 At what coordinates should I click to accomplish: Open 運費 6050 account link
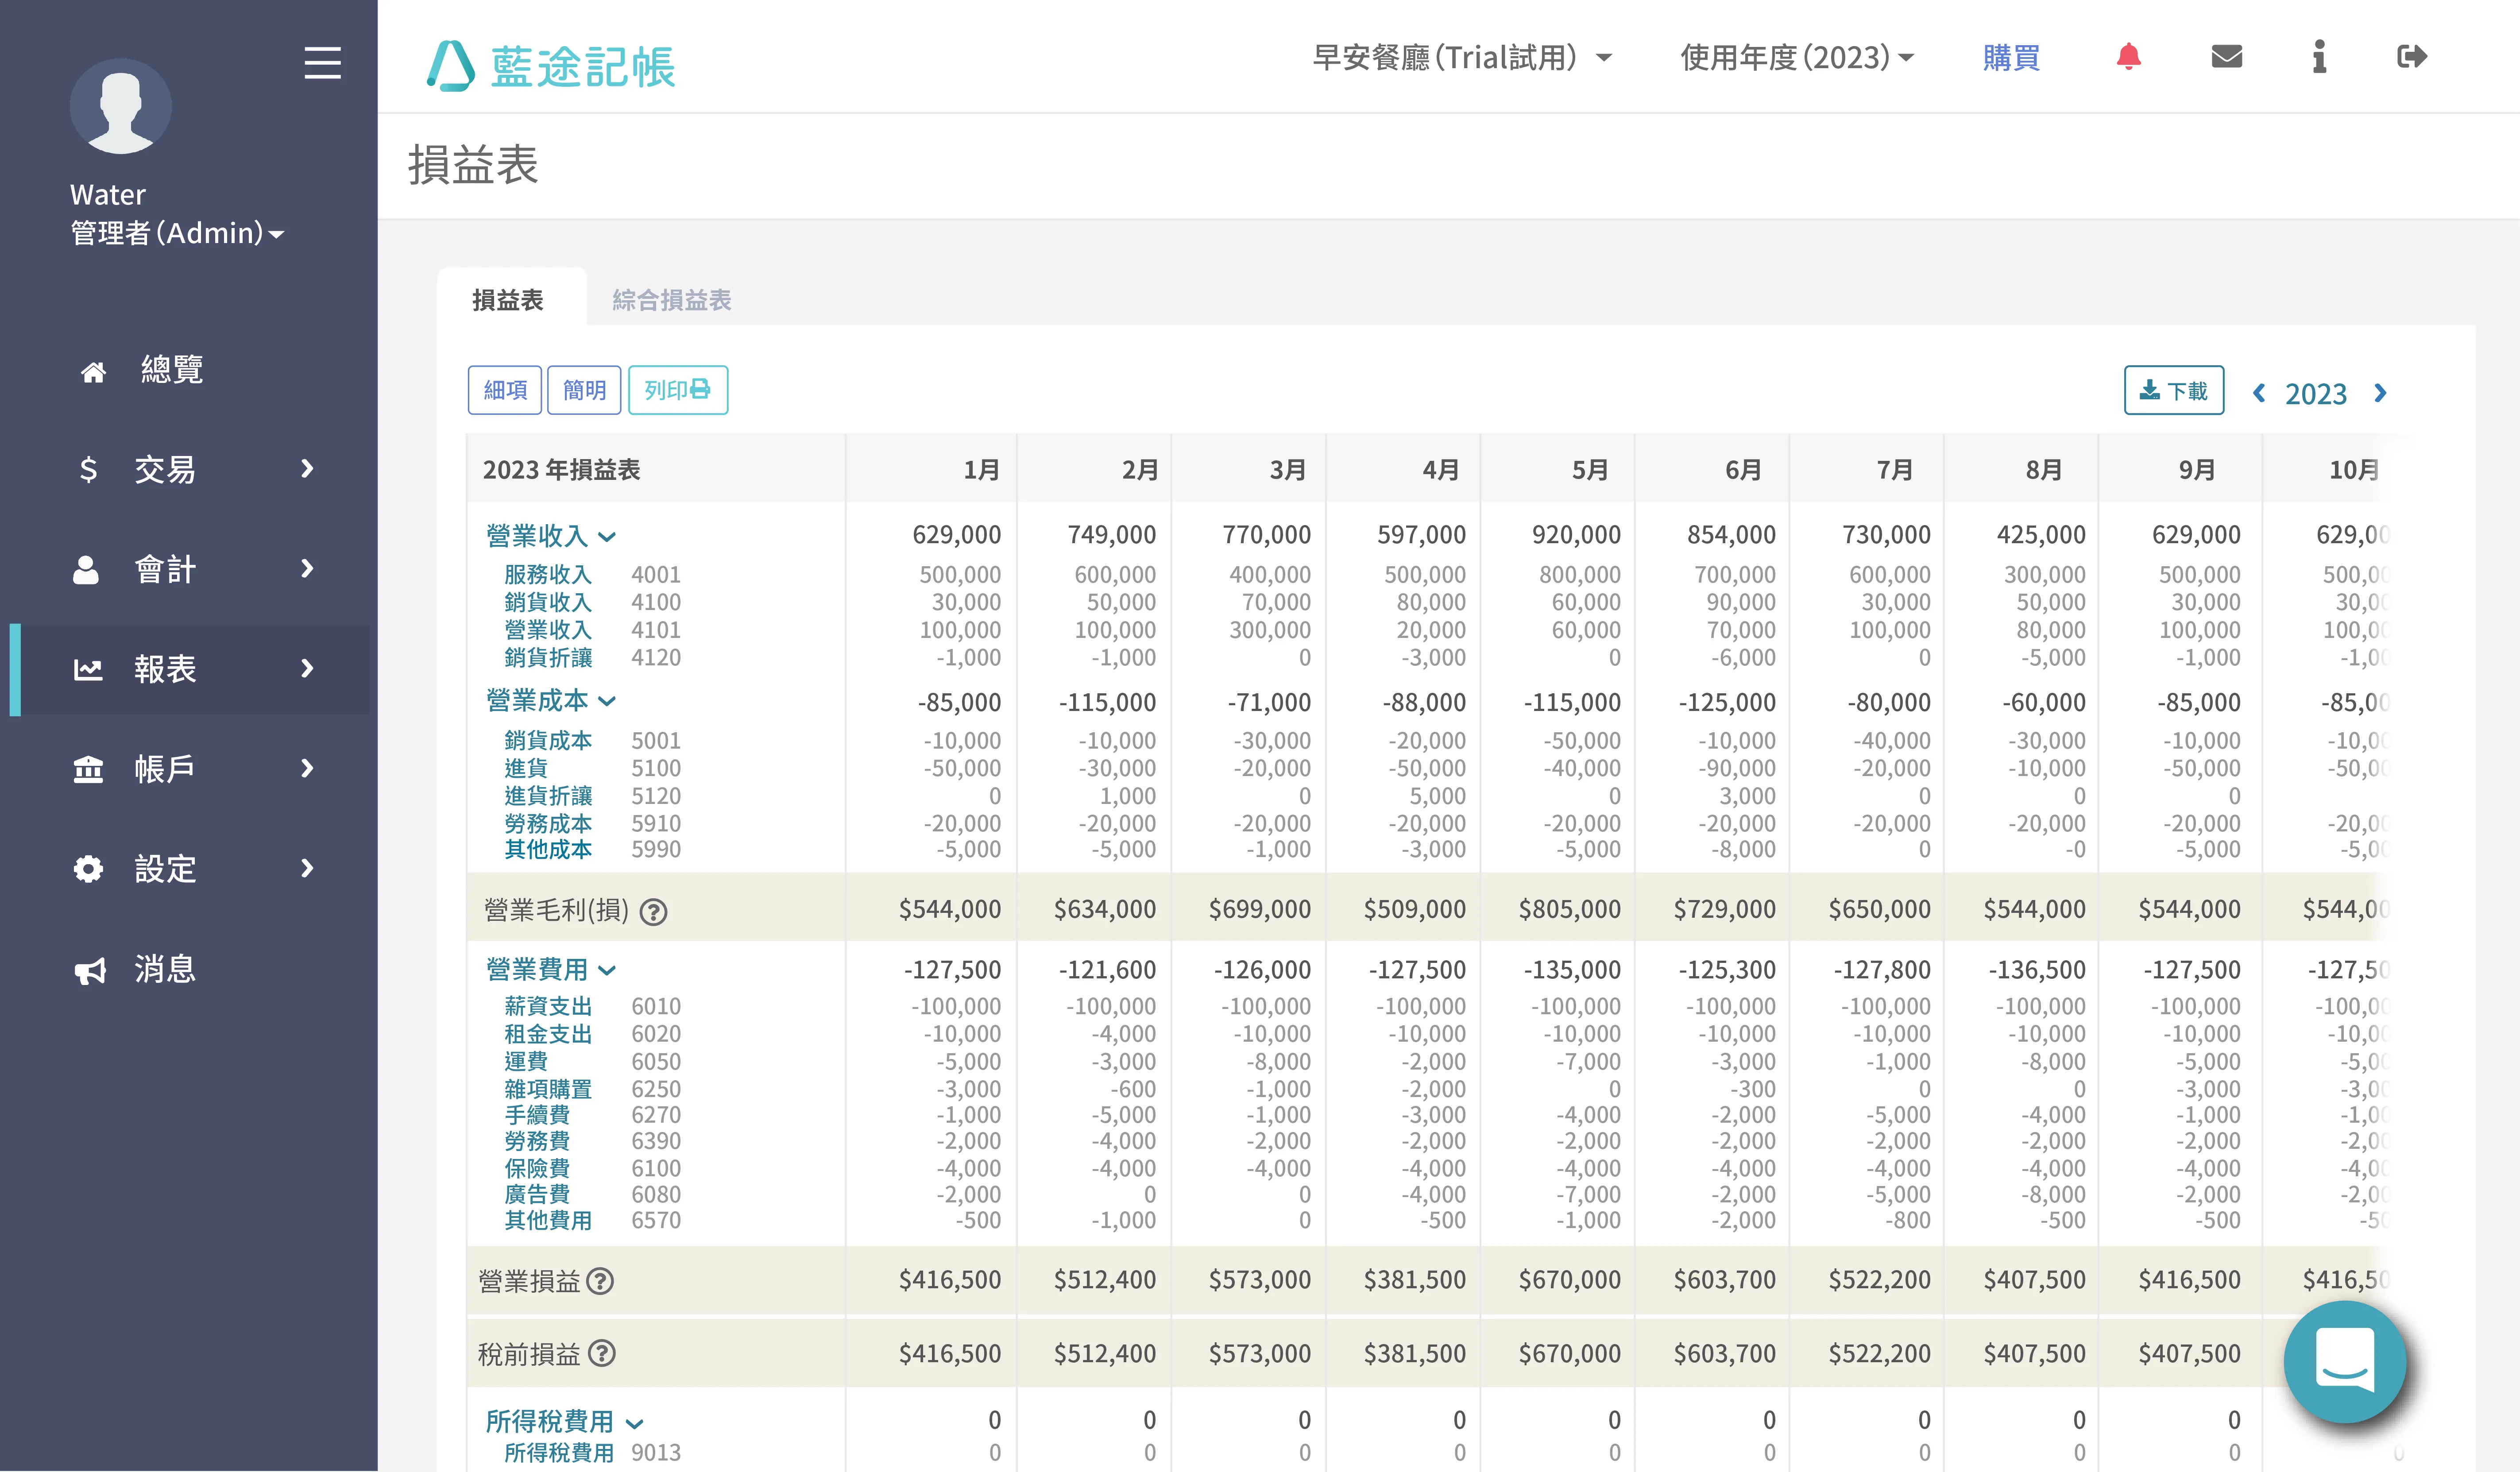(x=526, y=1062)
